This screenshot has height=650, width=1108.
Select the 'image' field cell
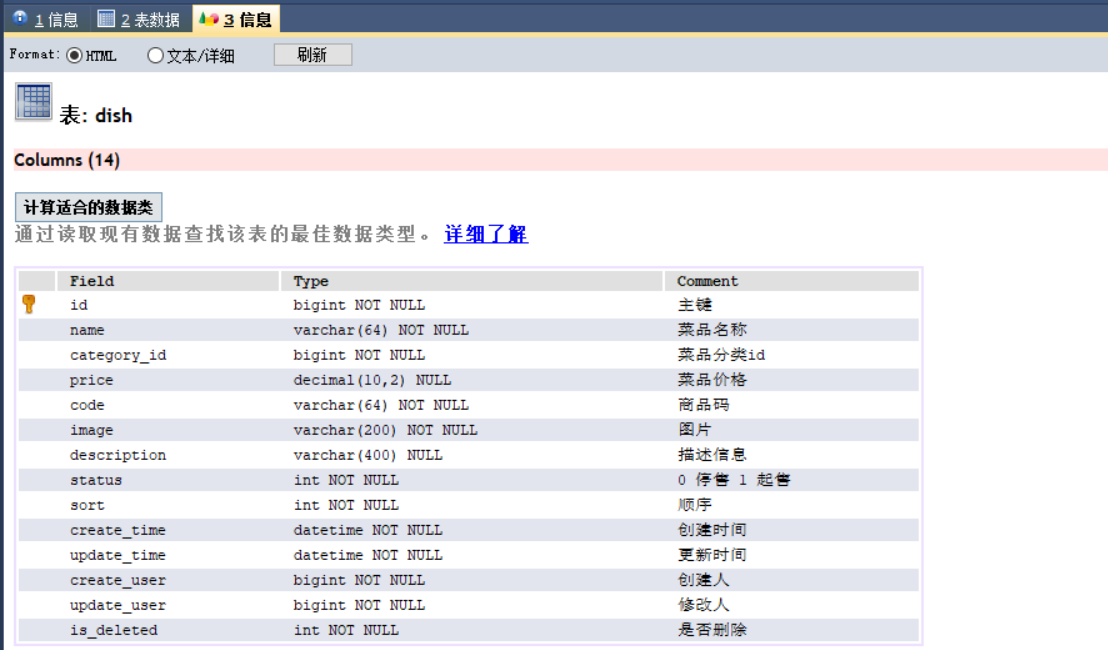coord(167,430)
